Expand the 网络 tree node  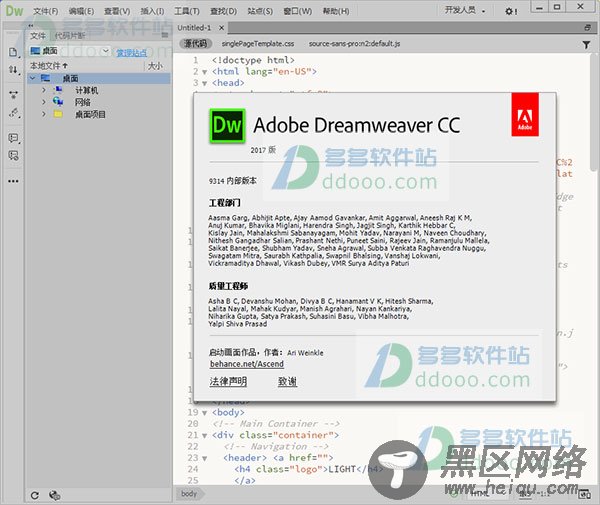pos(44,102)
